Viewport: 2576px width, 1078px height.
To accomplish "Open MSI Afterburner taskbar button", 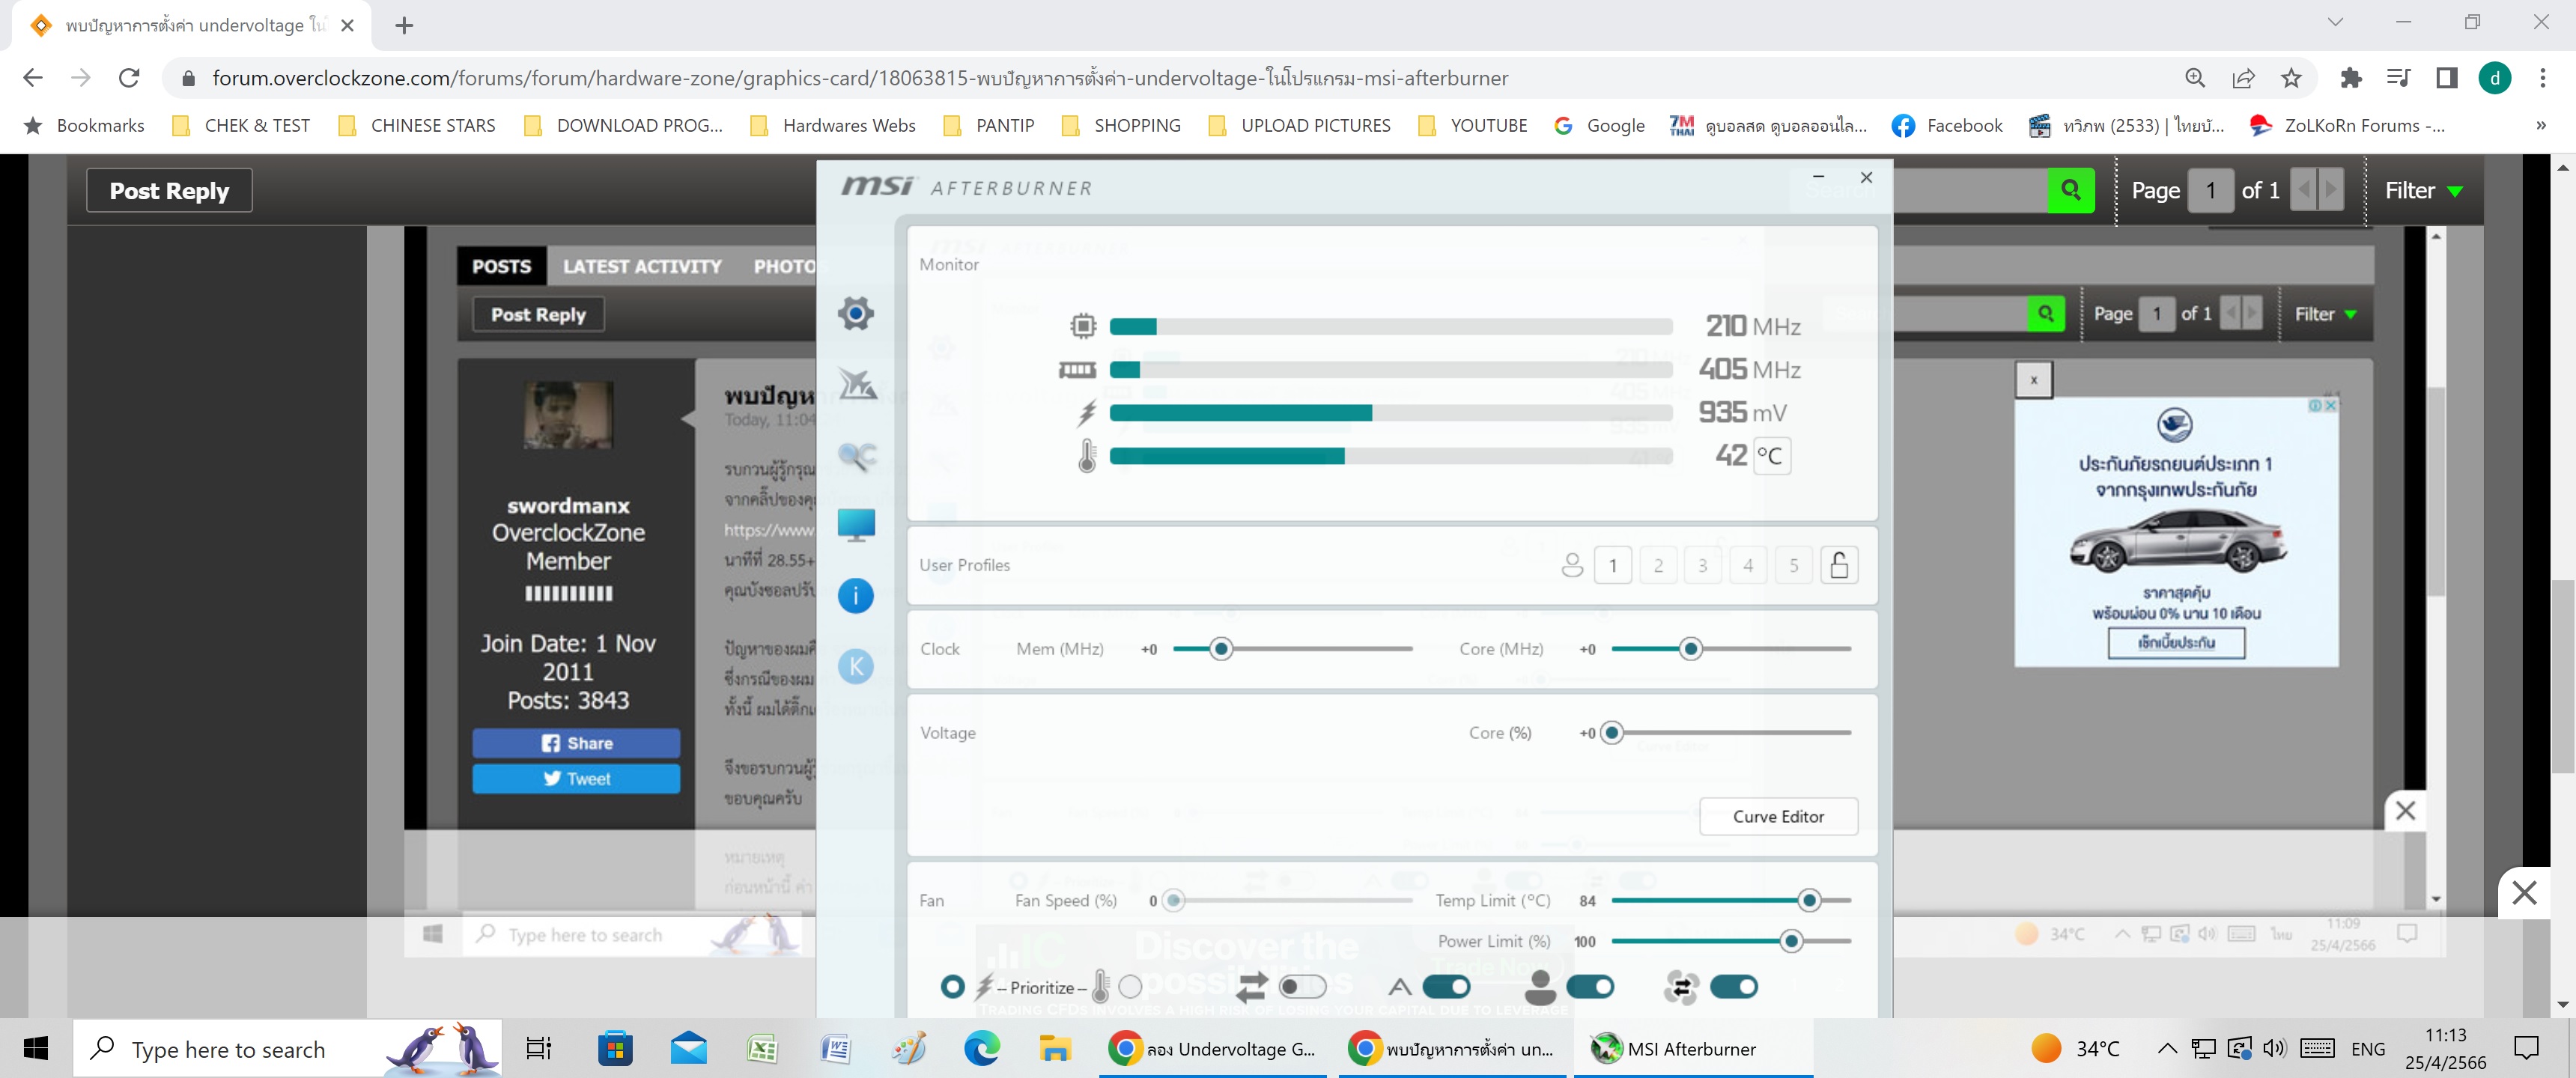I will tap(1693, 1049).
